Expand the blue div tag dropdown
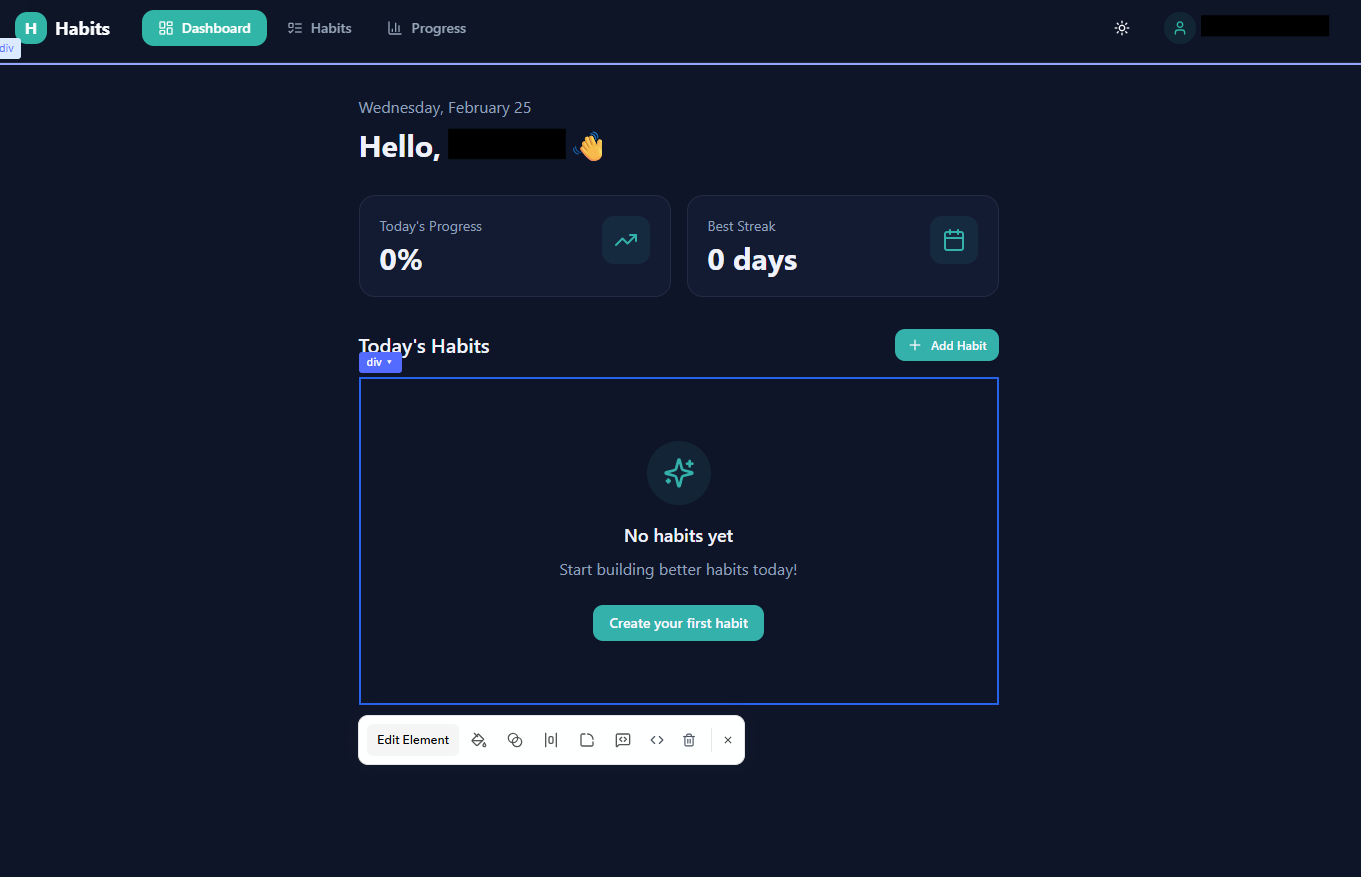Image resolution: width=1361 pixels, height=877 pixels. click(380, 362)
